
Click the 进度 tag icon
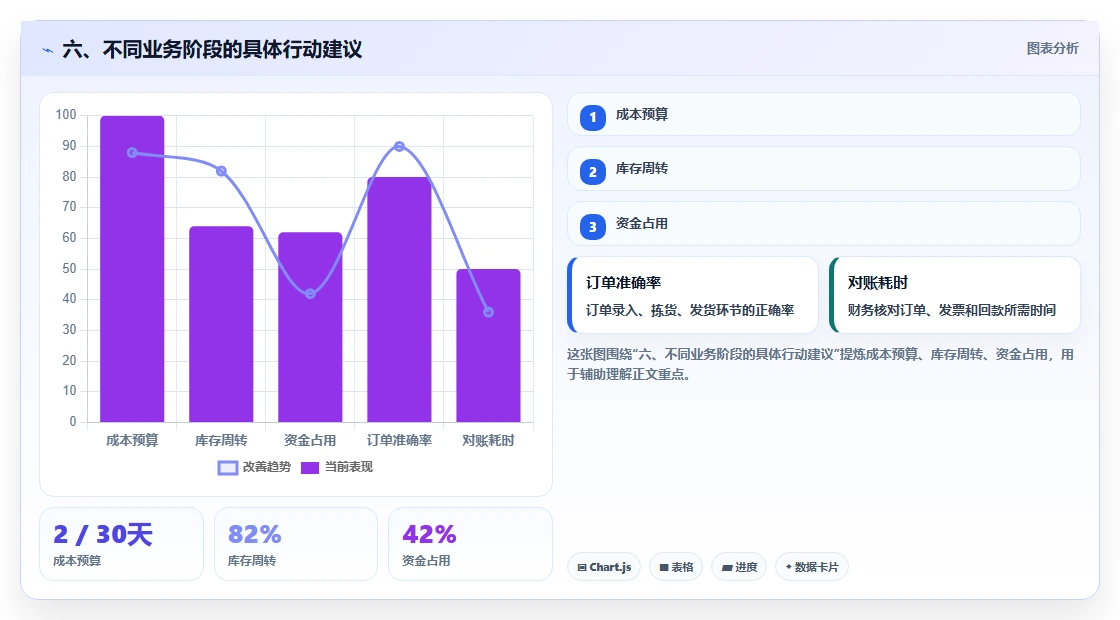coord(726,567)
